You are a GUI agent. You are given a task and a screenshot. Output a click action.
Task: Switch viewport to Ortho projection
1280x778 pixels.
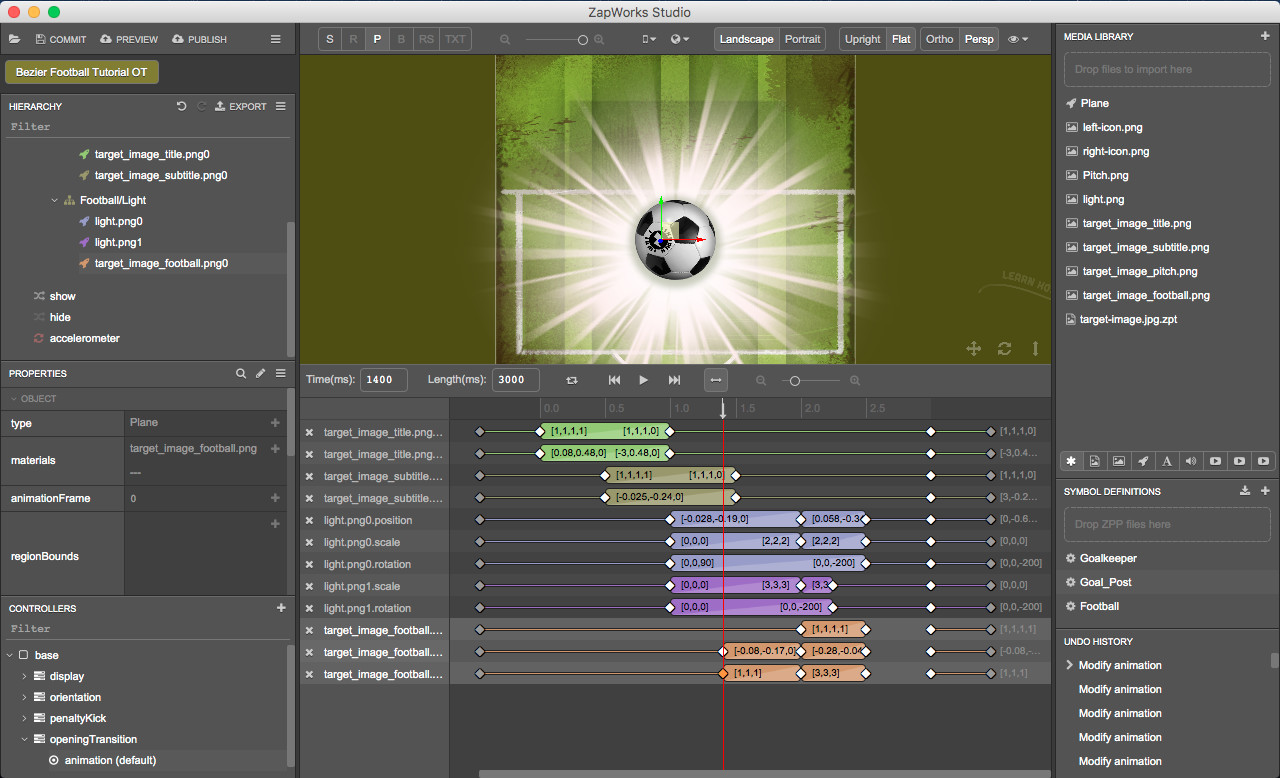[938, 39]
